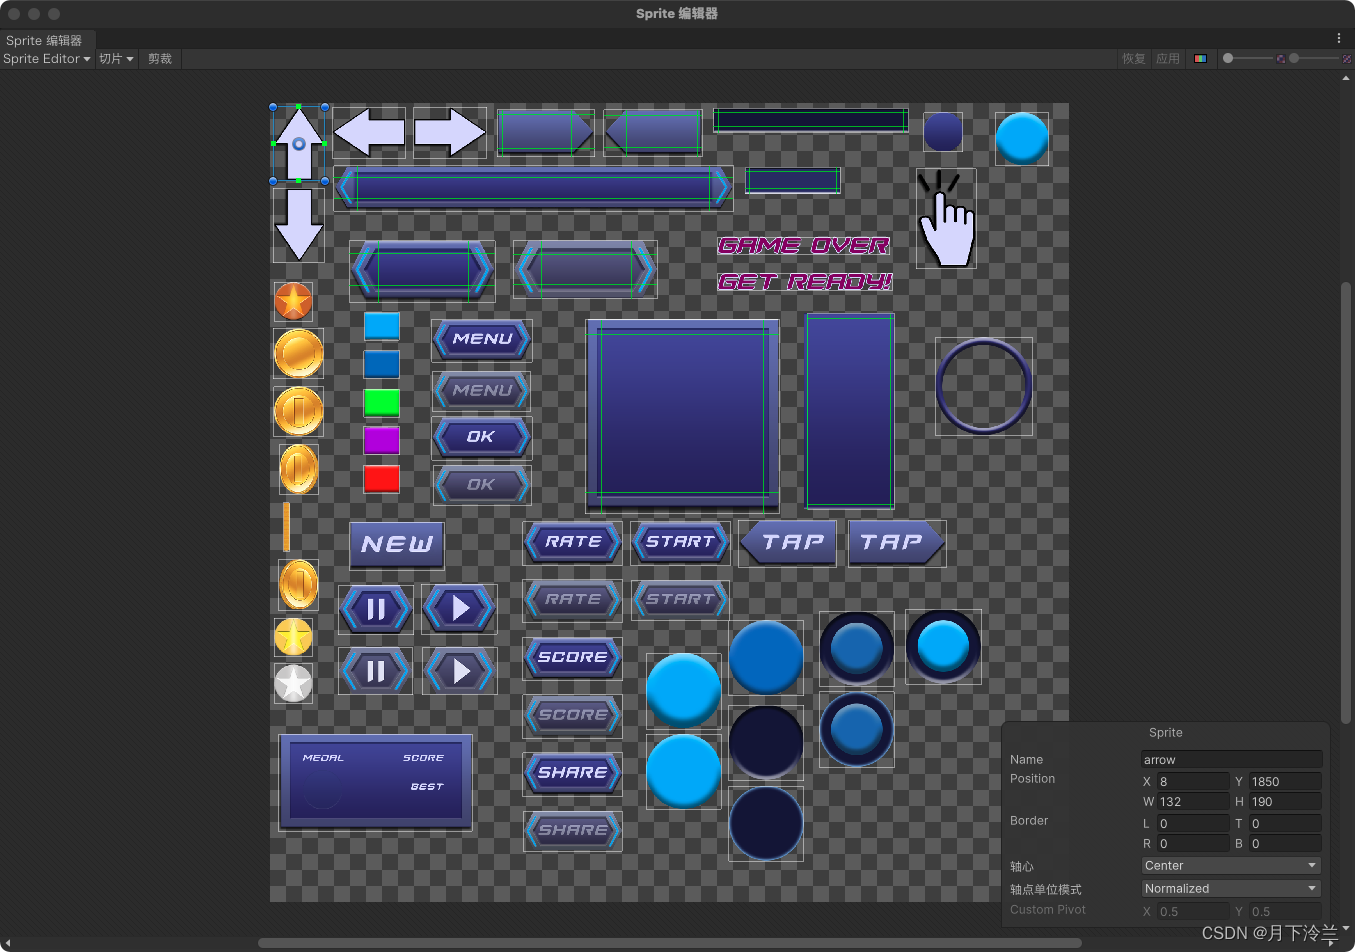
Task: Click the horizontal scrollbar at bottom
Action: tap(669, 943)
